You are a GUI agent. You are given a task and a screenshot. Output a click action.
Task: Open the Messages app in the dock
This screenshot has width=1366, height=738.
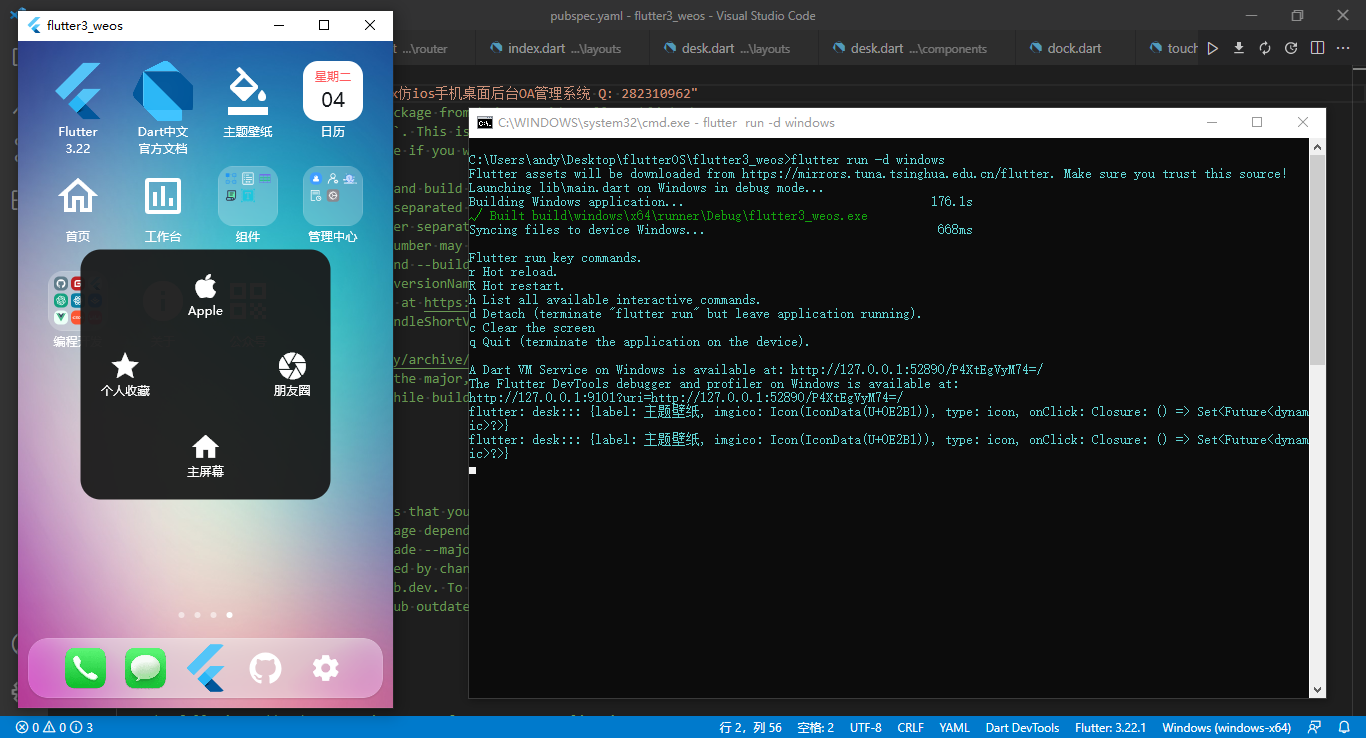tap(145, 668)
